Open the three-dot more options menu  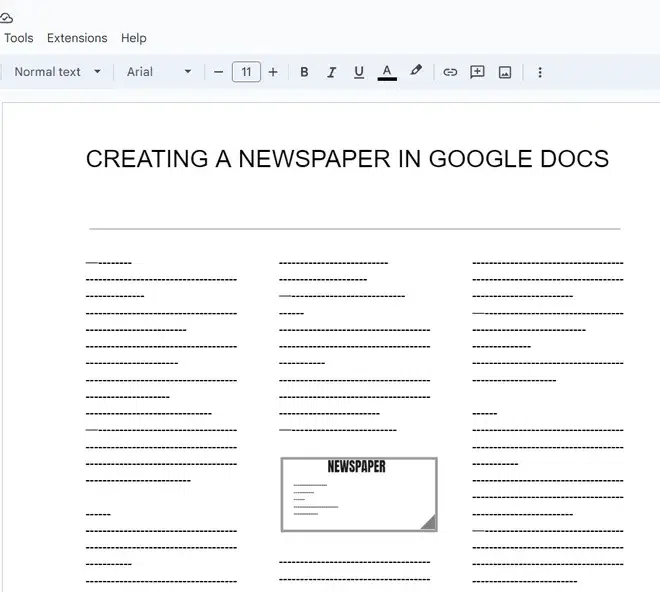[x=540, y=72]
